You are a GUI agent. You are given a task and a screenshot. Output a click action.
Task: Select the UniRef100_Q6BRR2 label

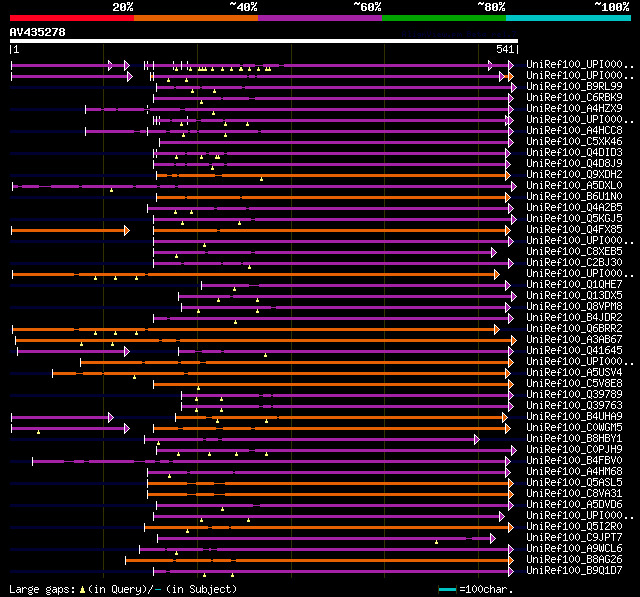point(574,329)
